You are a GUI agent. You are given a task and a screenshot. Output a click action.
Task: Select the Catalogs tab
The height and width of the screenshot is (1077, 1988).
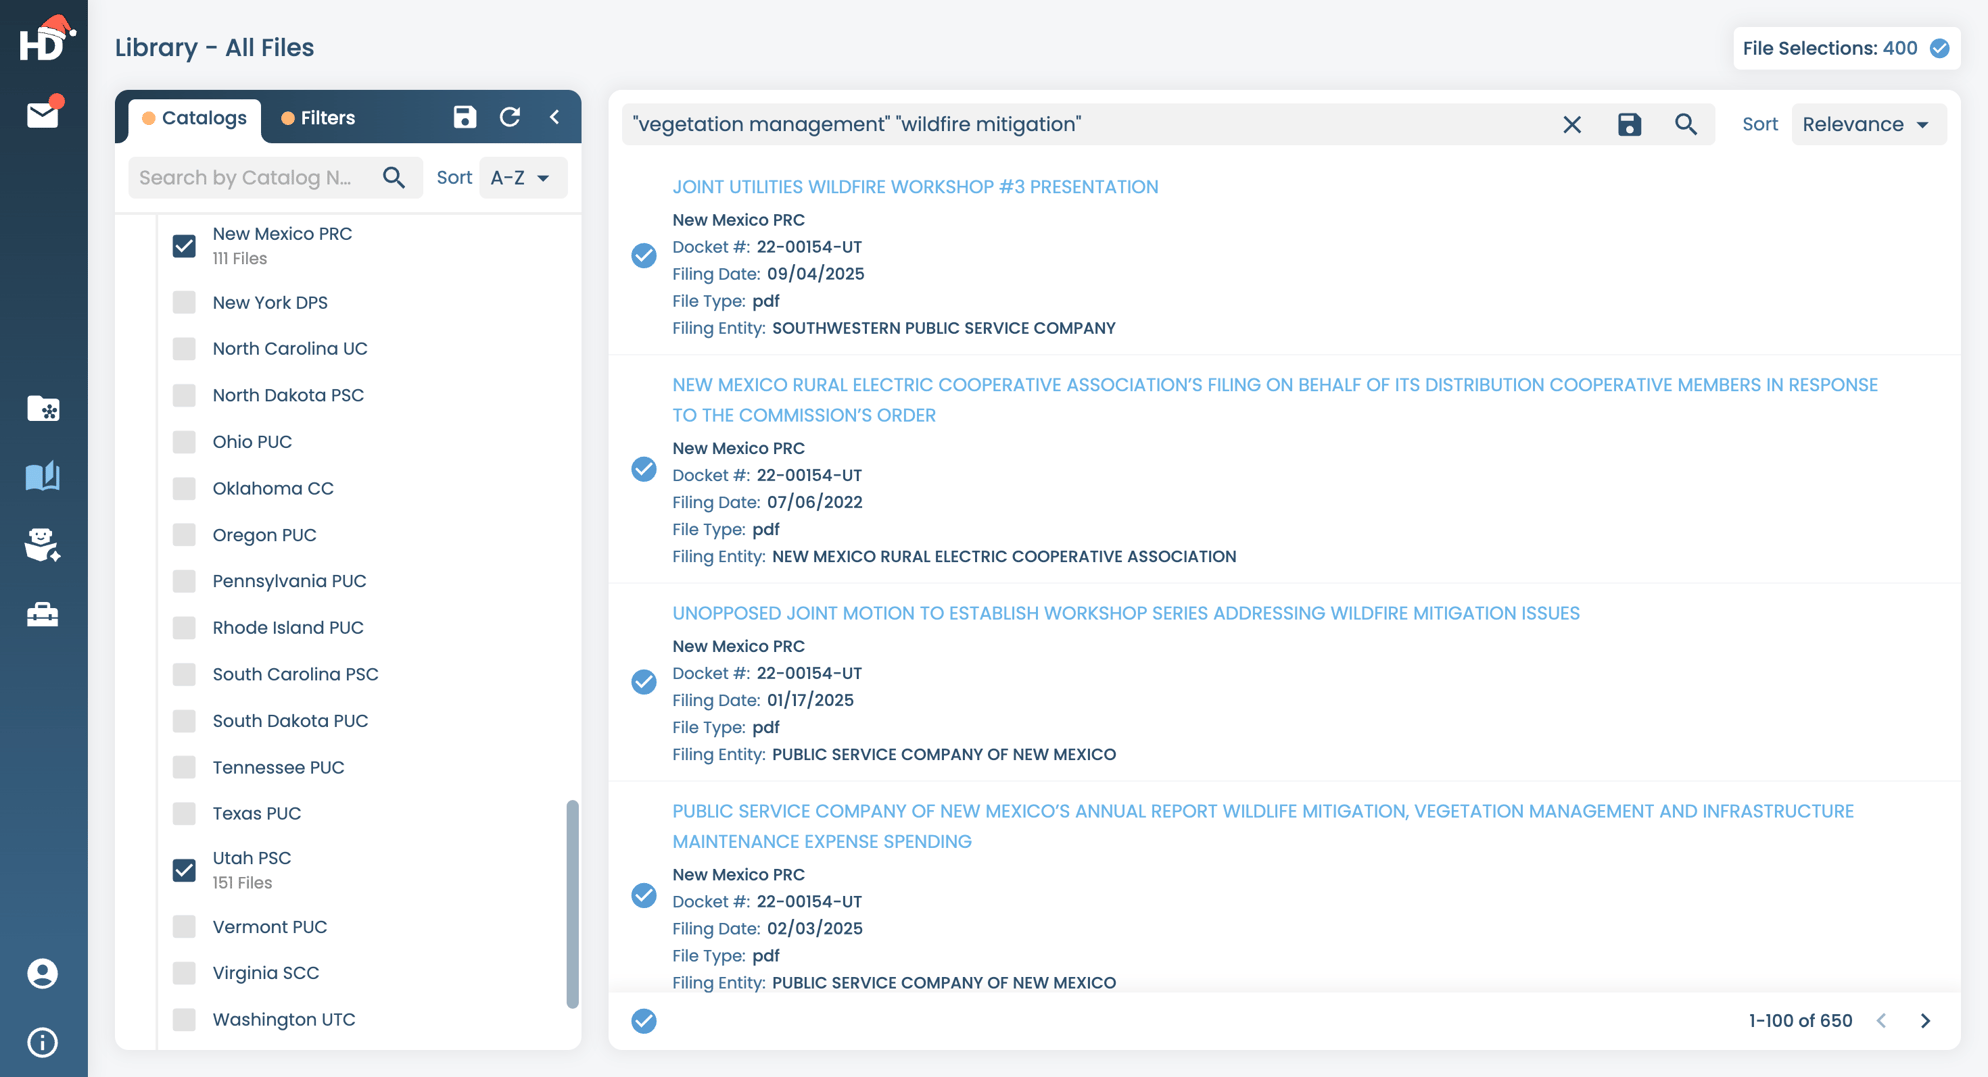pyautogui.click(x=194, y=118)
